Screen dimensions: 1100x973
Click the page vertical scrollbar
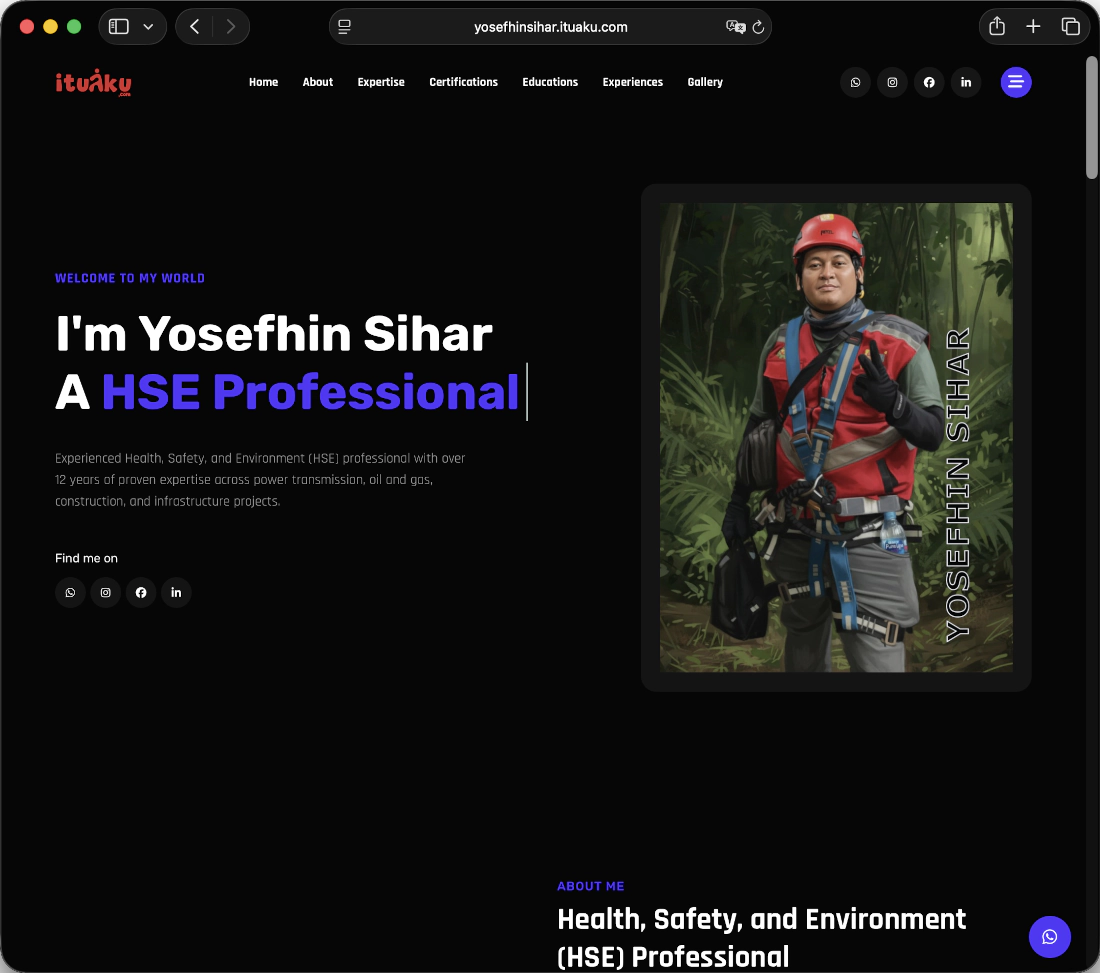(1092, 118)
